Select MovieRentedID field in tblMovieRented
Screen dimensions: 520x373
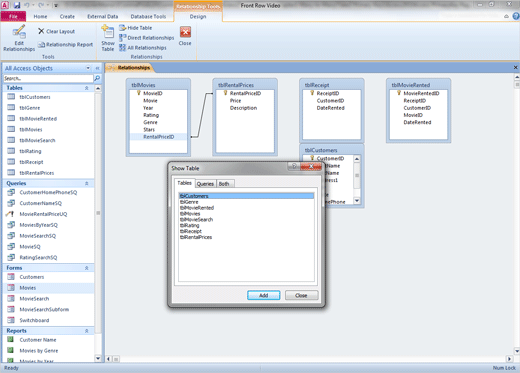tap(421, 93)
